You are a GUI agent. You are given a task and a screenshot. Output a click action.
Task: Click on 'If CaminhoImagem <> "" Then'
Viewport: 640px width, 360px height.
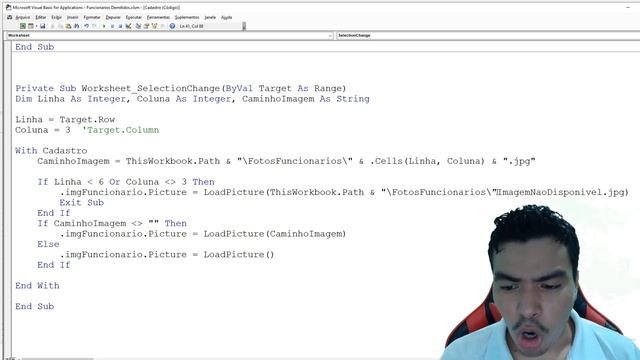pos(112,223)
